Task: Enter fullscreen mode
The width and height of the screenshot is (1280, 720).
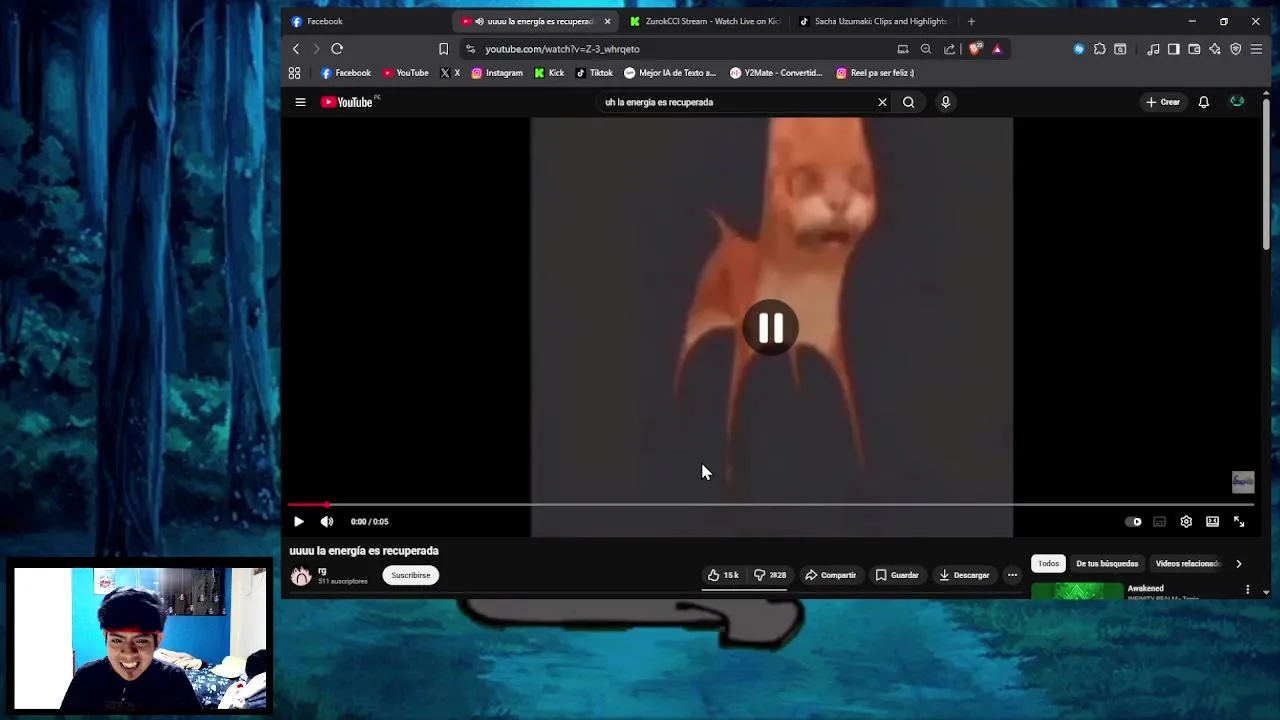Action: click(1239, 521)
